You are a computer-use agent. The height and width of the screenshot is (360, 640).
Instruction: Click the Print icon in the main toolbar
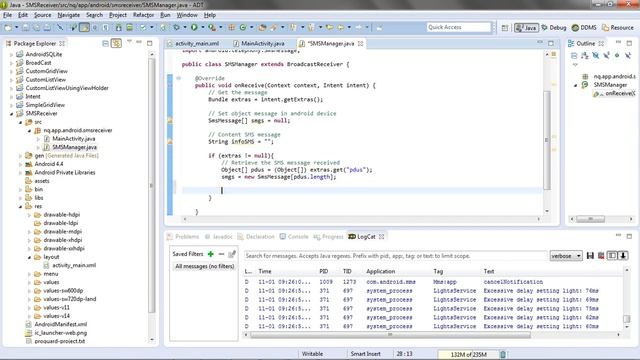pos(47,27)
